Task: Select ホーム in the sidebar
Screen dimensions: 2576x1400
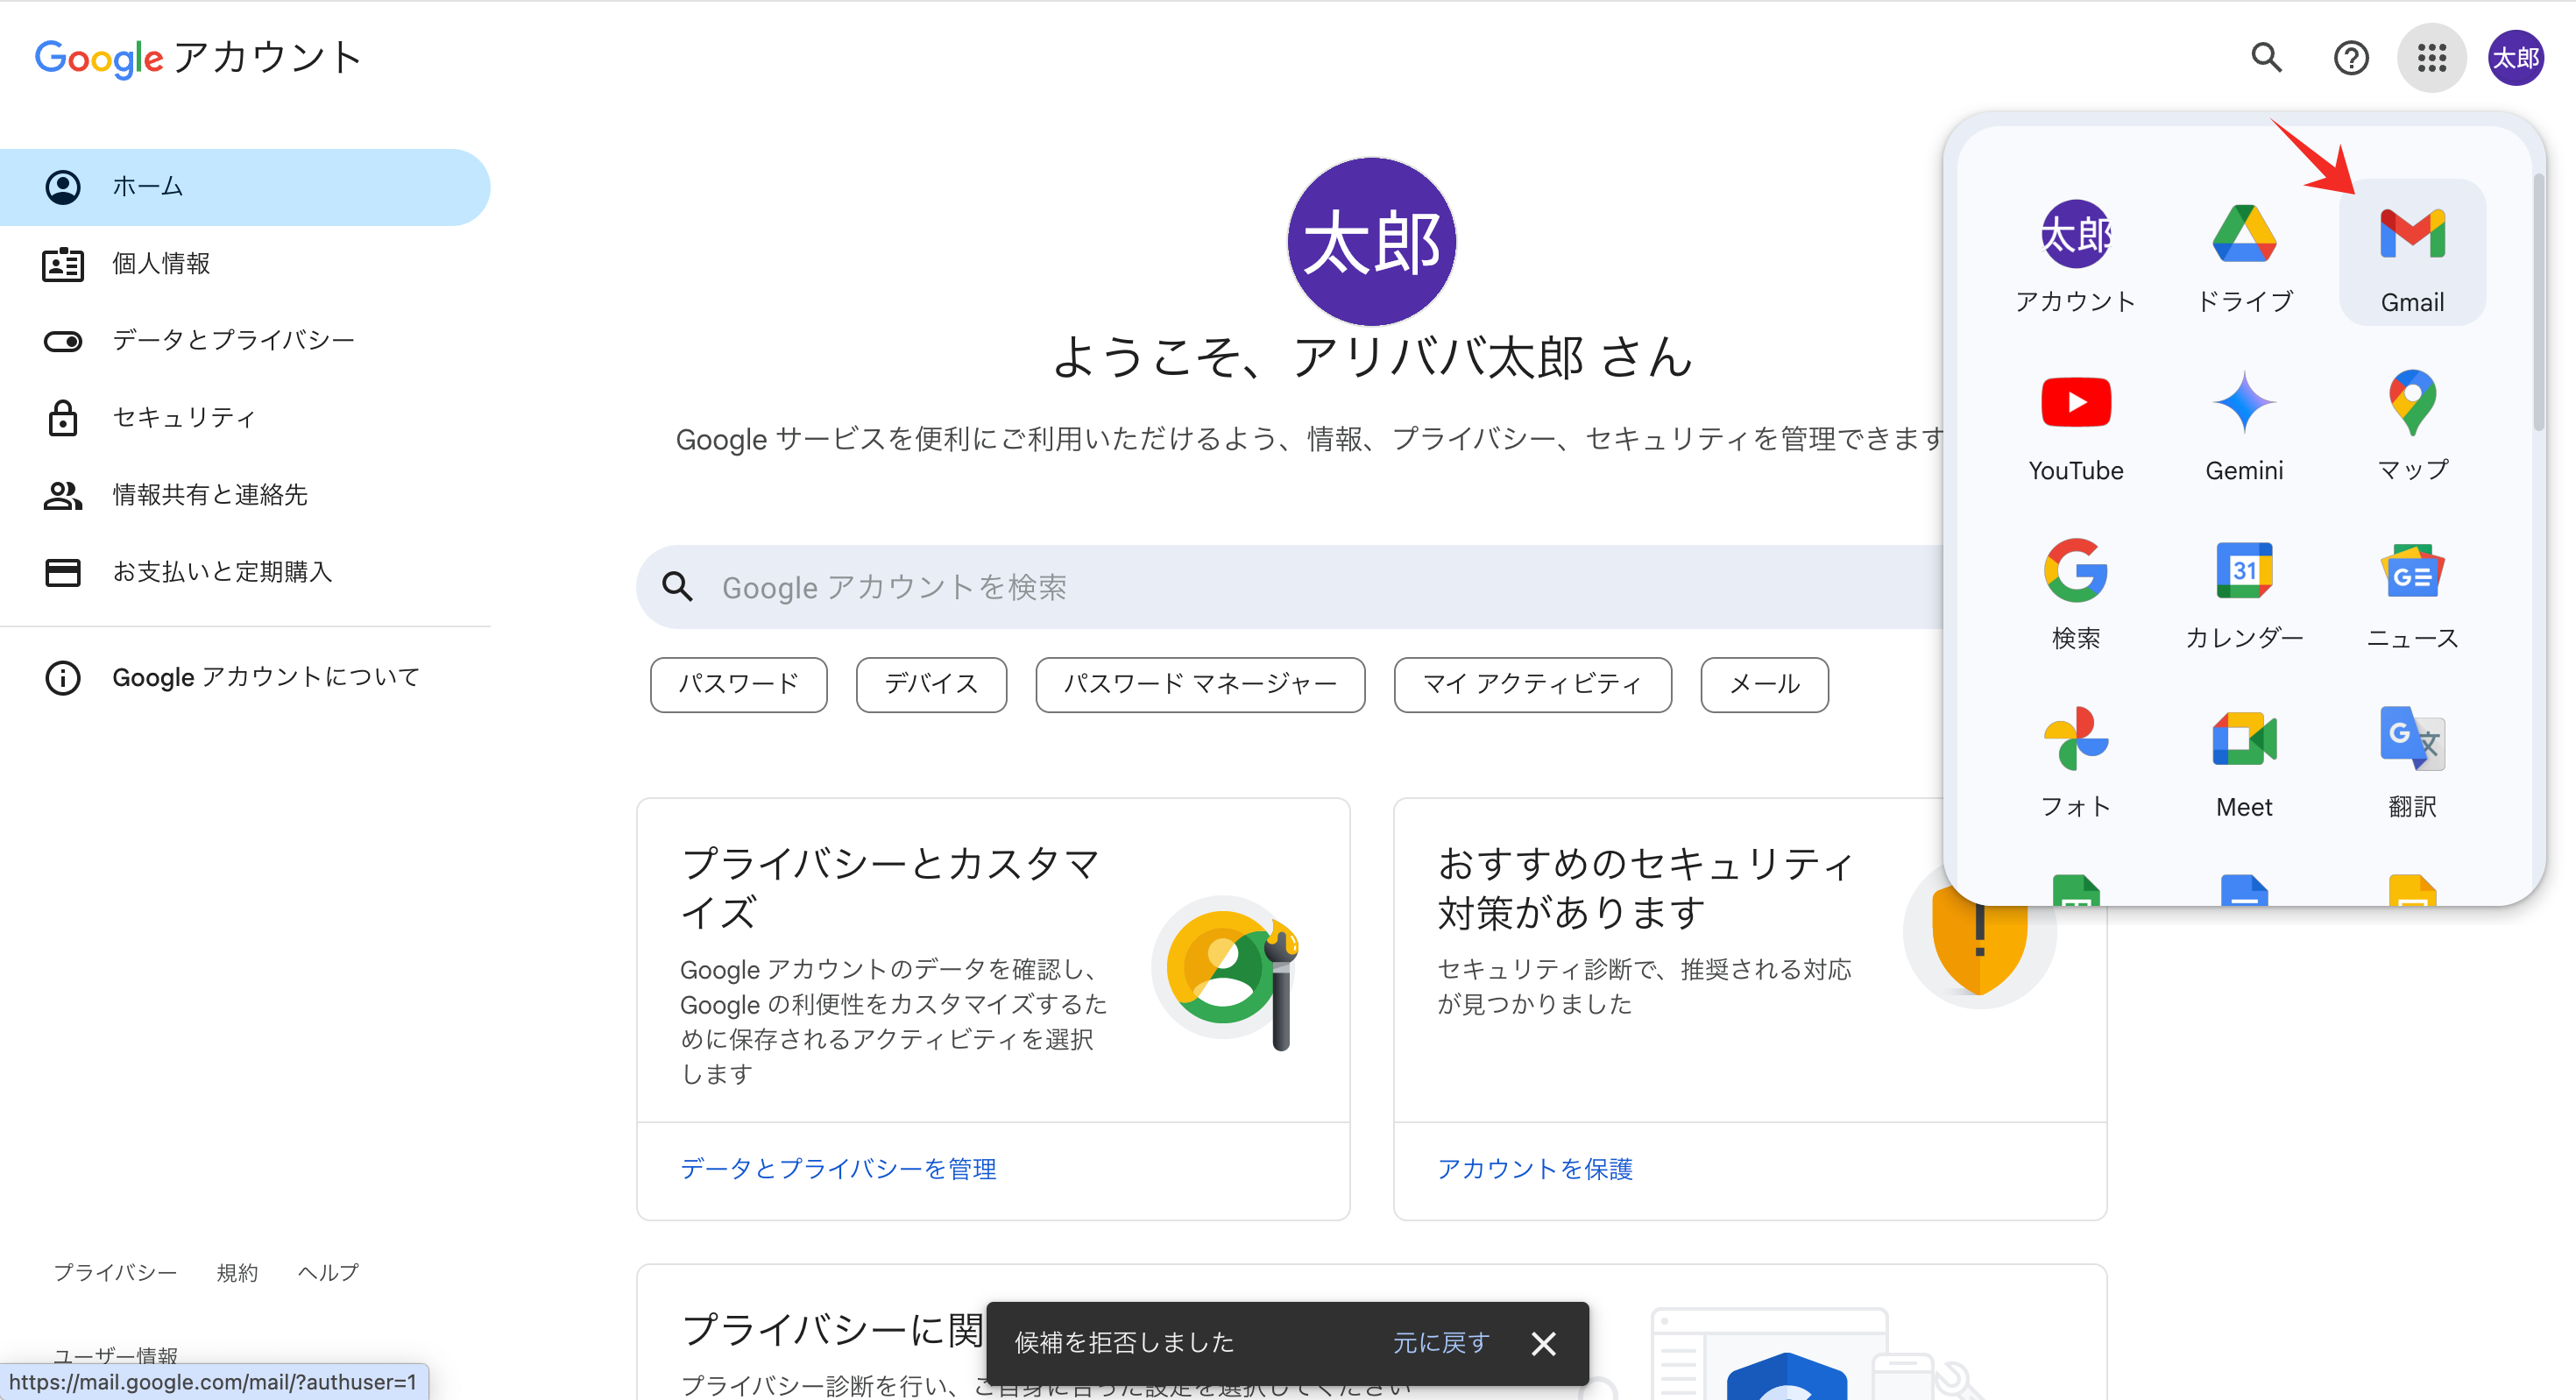Action: (245, 187)
